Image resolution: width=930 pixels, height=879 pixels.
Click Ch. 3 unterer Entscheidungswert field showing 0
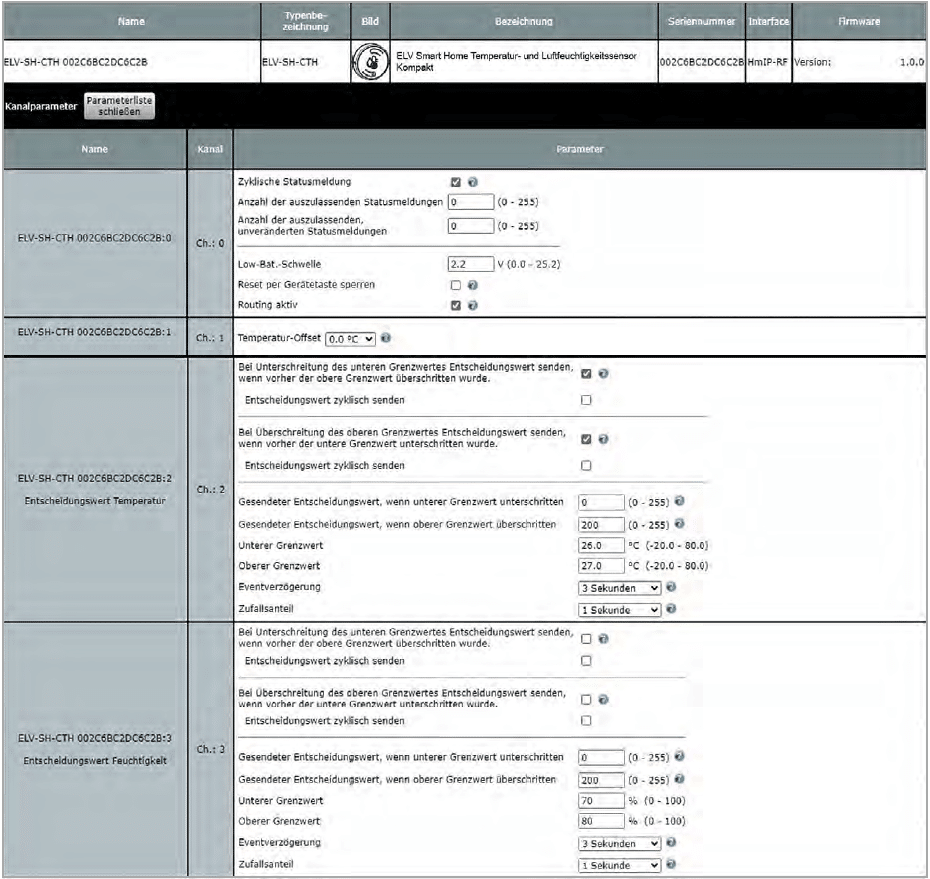[601, 757]
